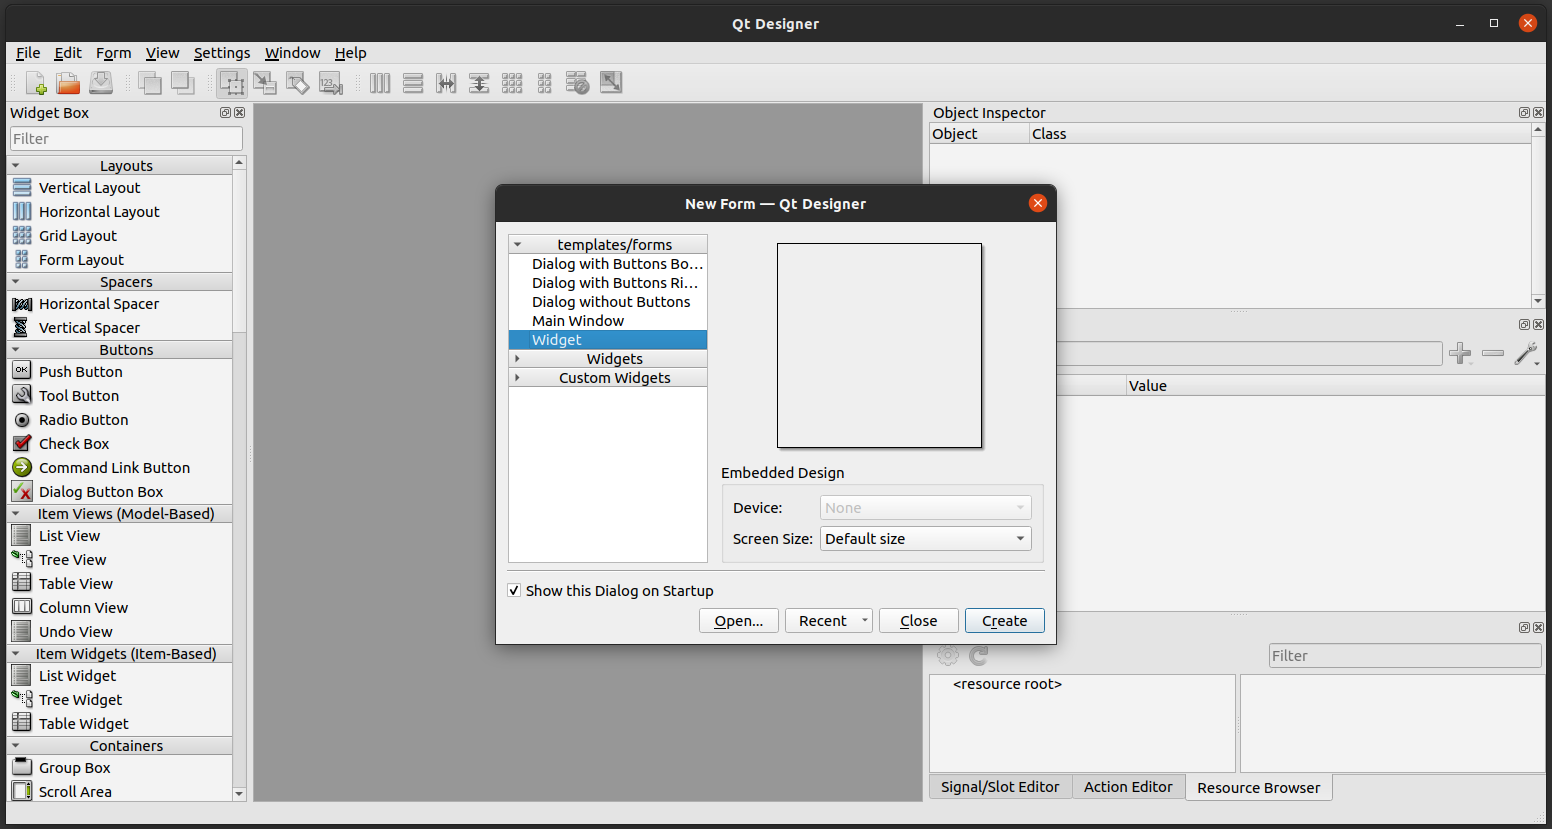This screenshot has height=829, width=1552.
Task: Click the Widget Box Filter field
Action: point(126,139)
